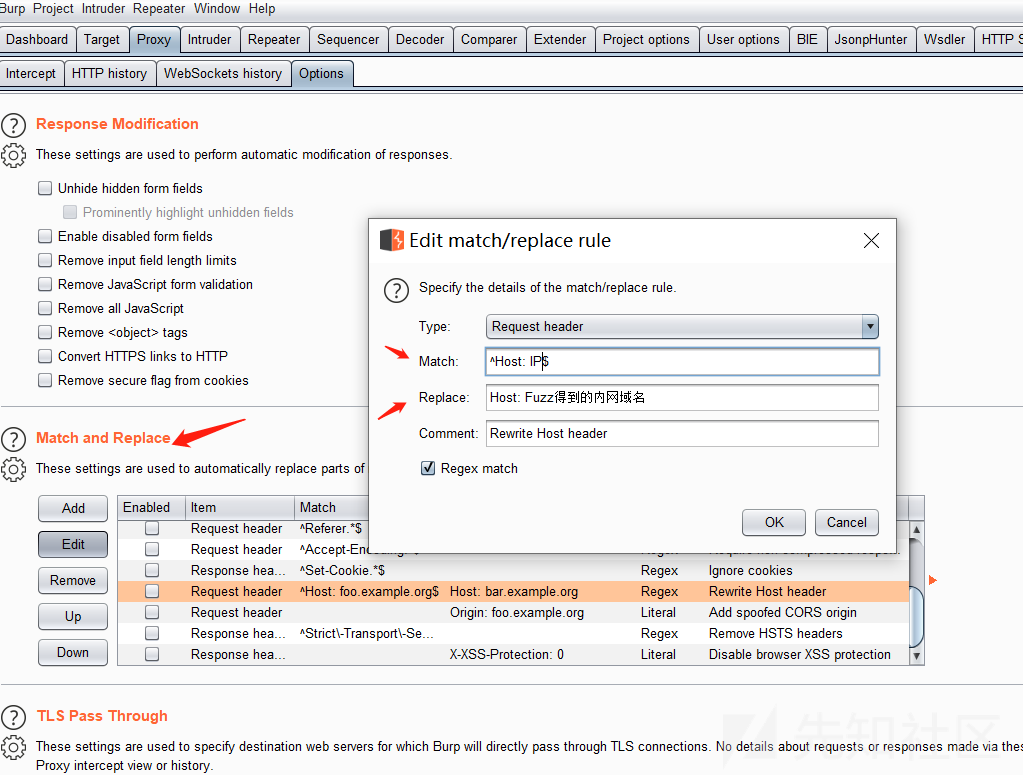The image size is (1023, 775).
Task: Click the Burp logo in dialog title
Action: coord(392,240)
